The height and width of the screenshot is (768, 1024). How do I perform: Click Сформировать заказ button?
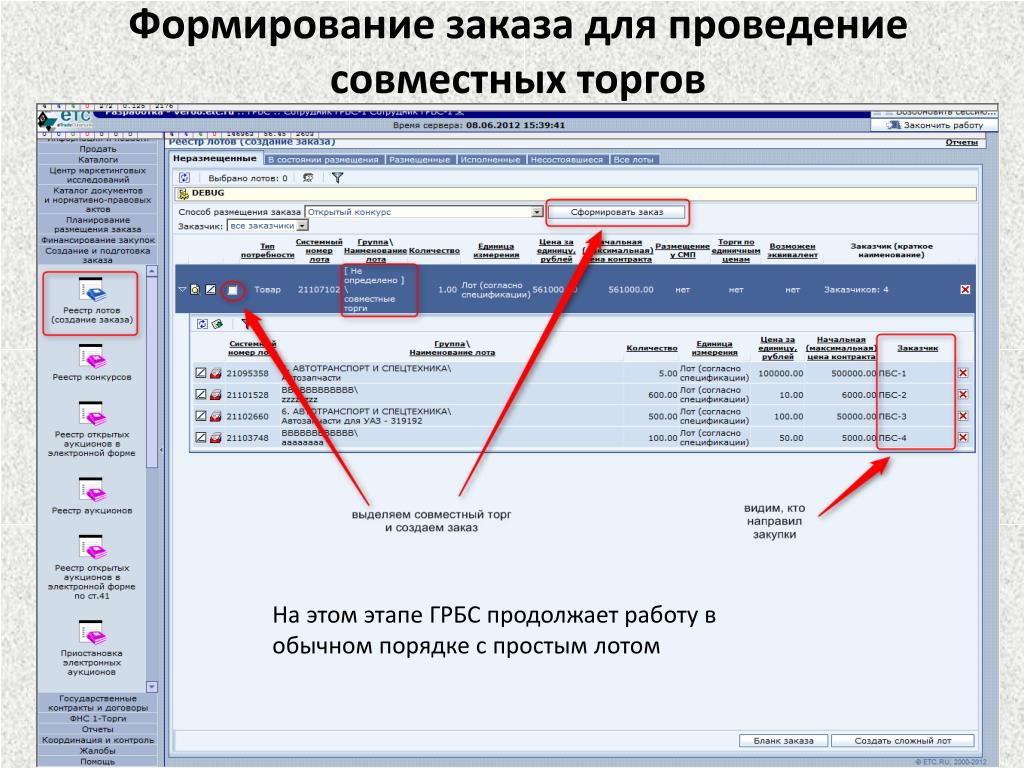coord(616,212)
